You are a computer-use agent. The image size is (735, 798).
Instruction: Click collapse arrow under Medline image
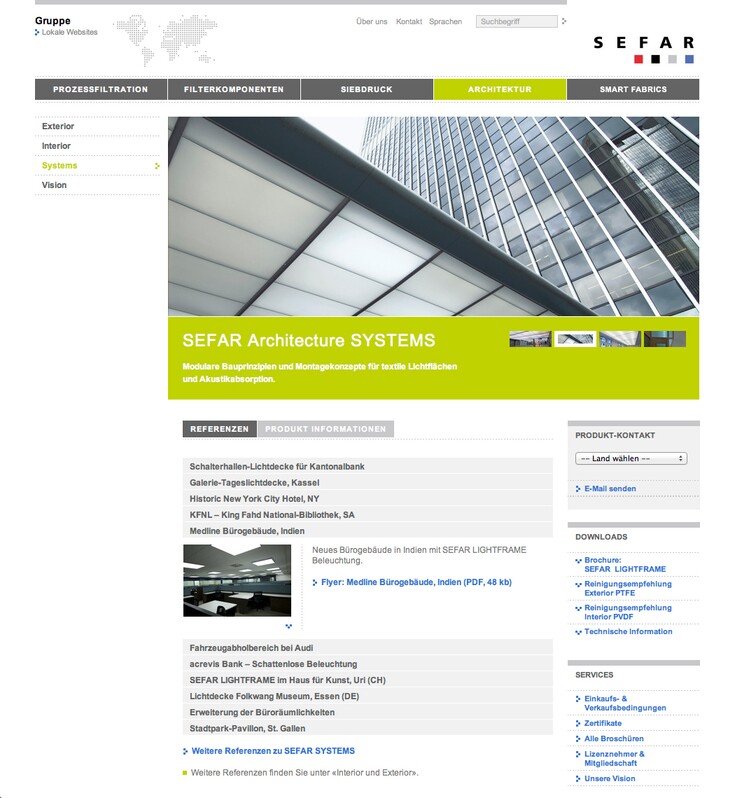pyautogui.click(x=289, y=626)
